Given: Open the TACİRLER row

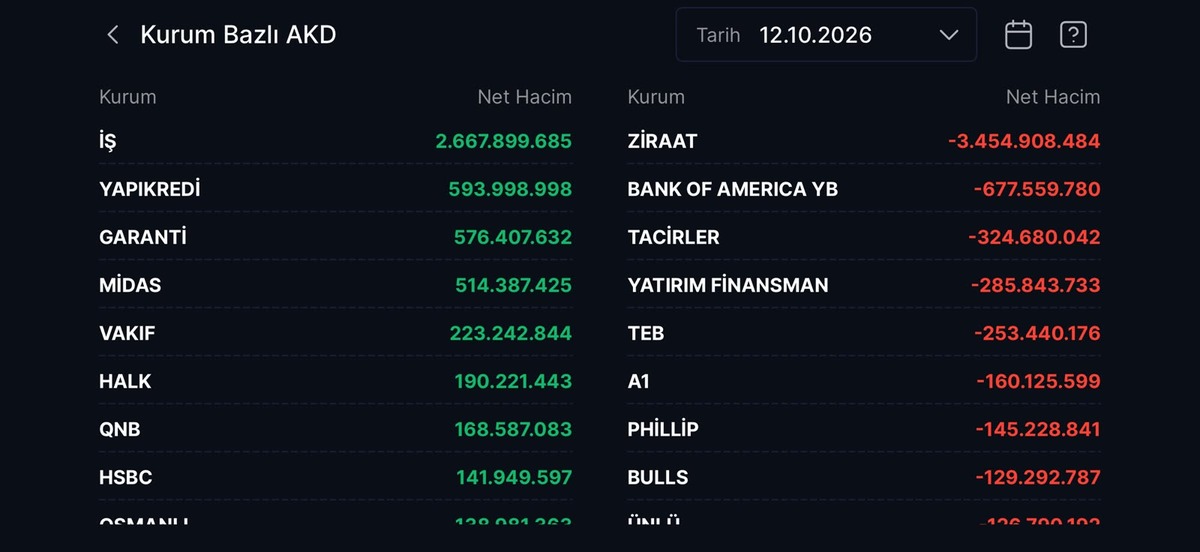Looking at the screenshot, I should 864,237.
